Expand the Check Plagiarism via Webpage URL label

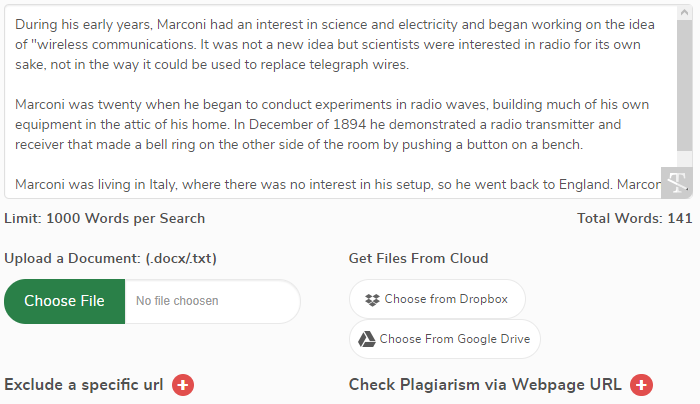(x=485, y=385)
